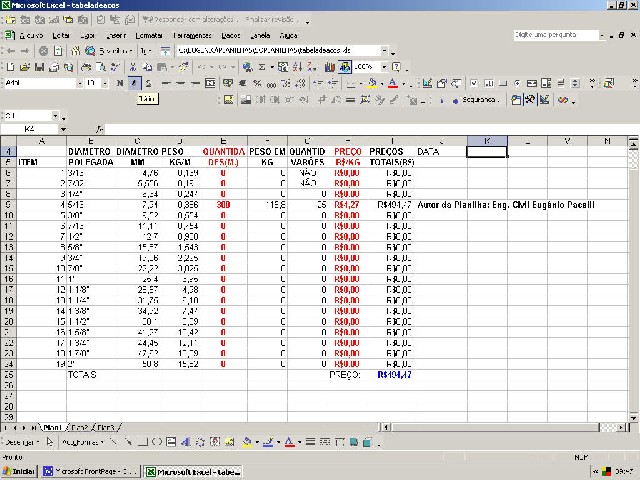The image size is (640, 480).
Task: Click the formula bar function (fx) button
Action: pyautogui.click(x=100, y=129)
